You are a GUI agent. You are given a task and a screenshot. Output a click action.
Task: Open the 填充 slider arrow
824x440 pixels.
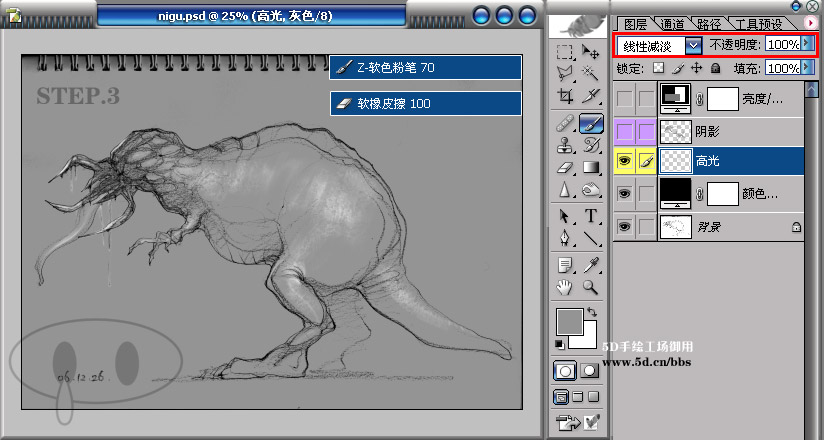807,68
